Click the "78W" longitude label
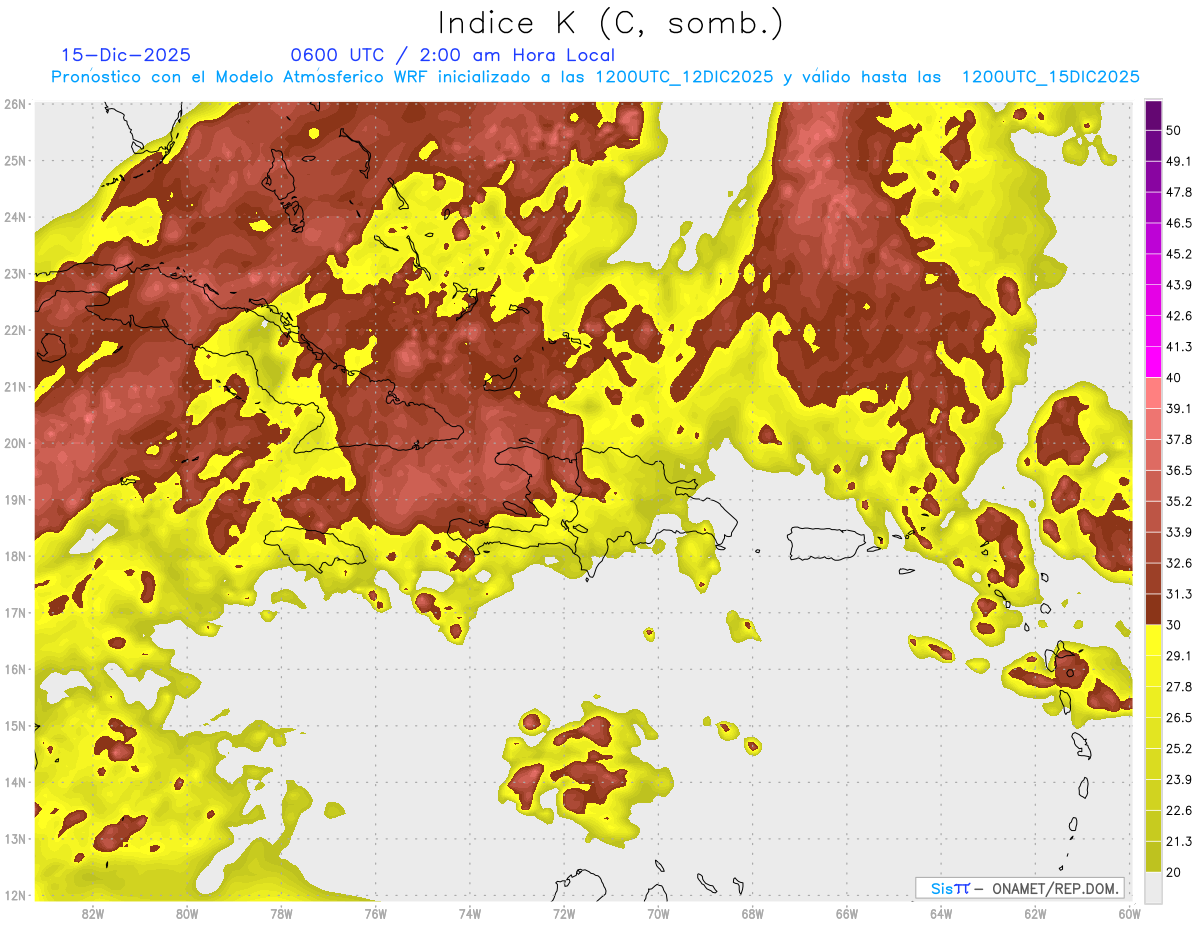The height and width of the screenshot is (927, 1200). click(x=281, y=914)
